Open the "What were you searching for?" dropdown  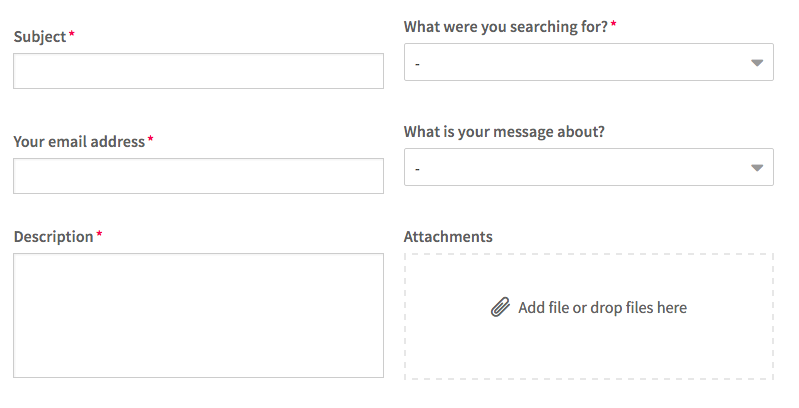tap(589, 62)
